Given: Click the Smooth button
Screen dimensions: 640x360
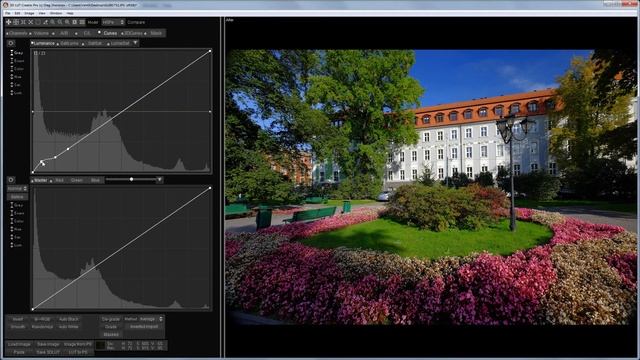Looking at the screenshot, I should pyautogui.click(x=18, y=327).
